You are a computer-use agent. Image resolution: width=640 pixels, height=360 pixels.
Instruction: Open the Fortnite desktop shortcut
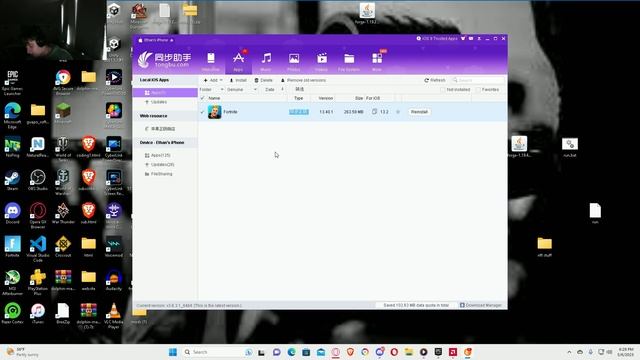12,247
